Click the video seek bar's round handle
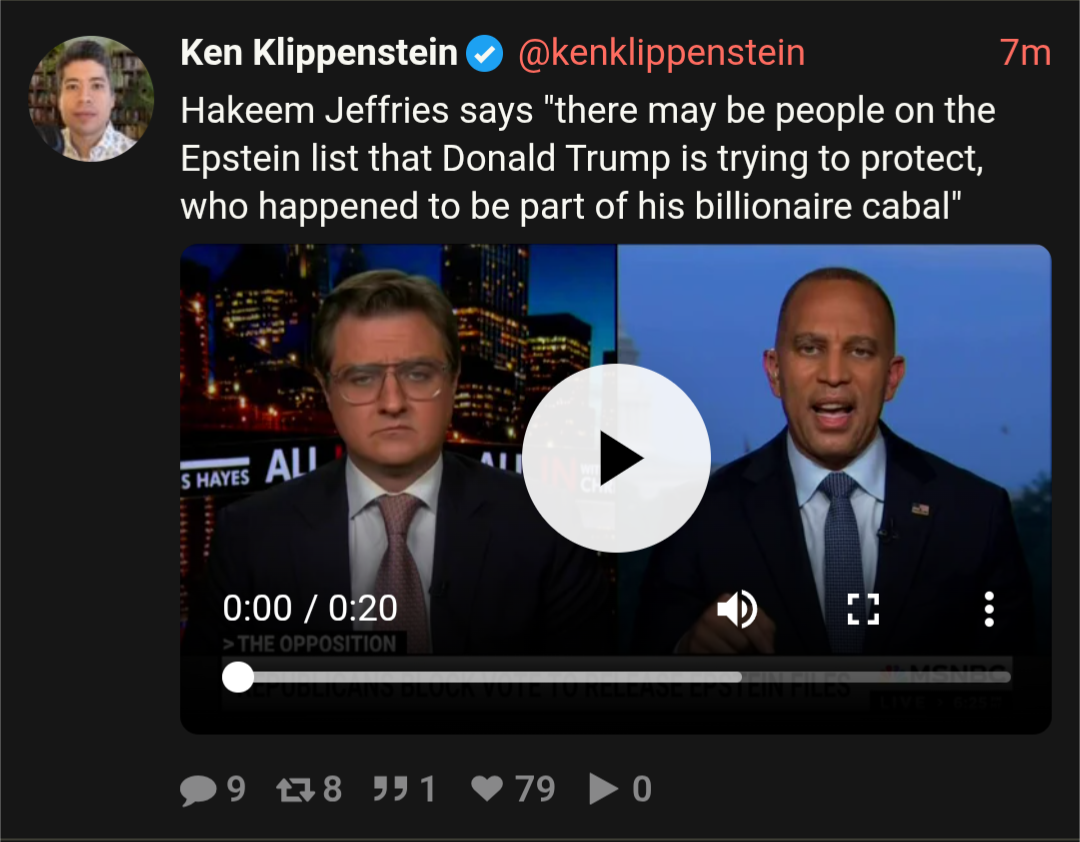This screenshot has height=842, width=1080. tap(238, 677)
